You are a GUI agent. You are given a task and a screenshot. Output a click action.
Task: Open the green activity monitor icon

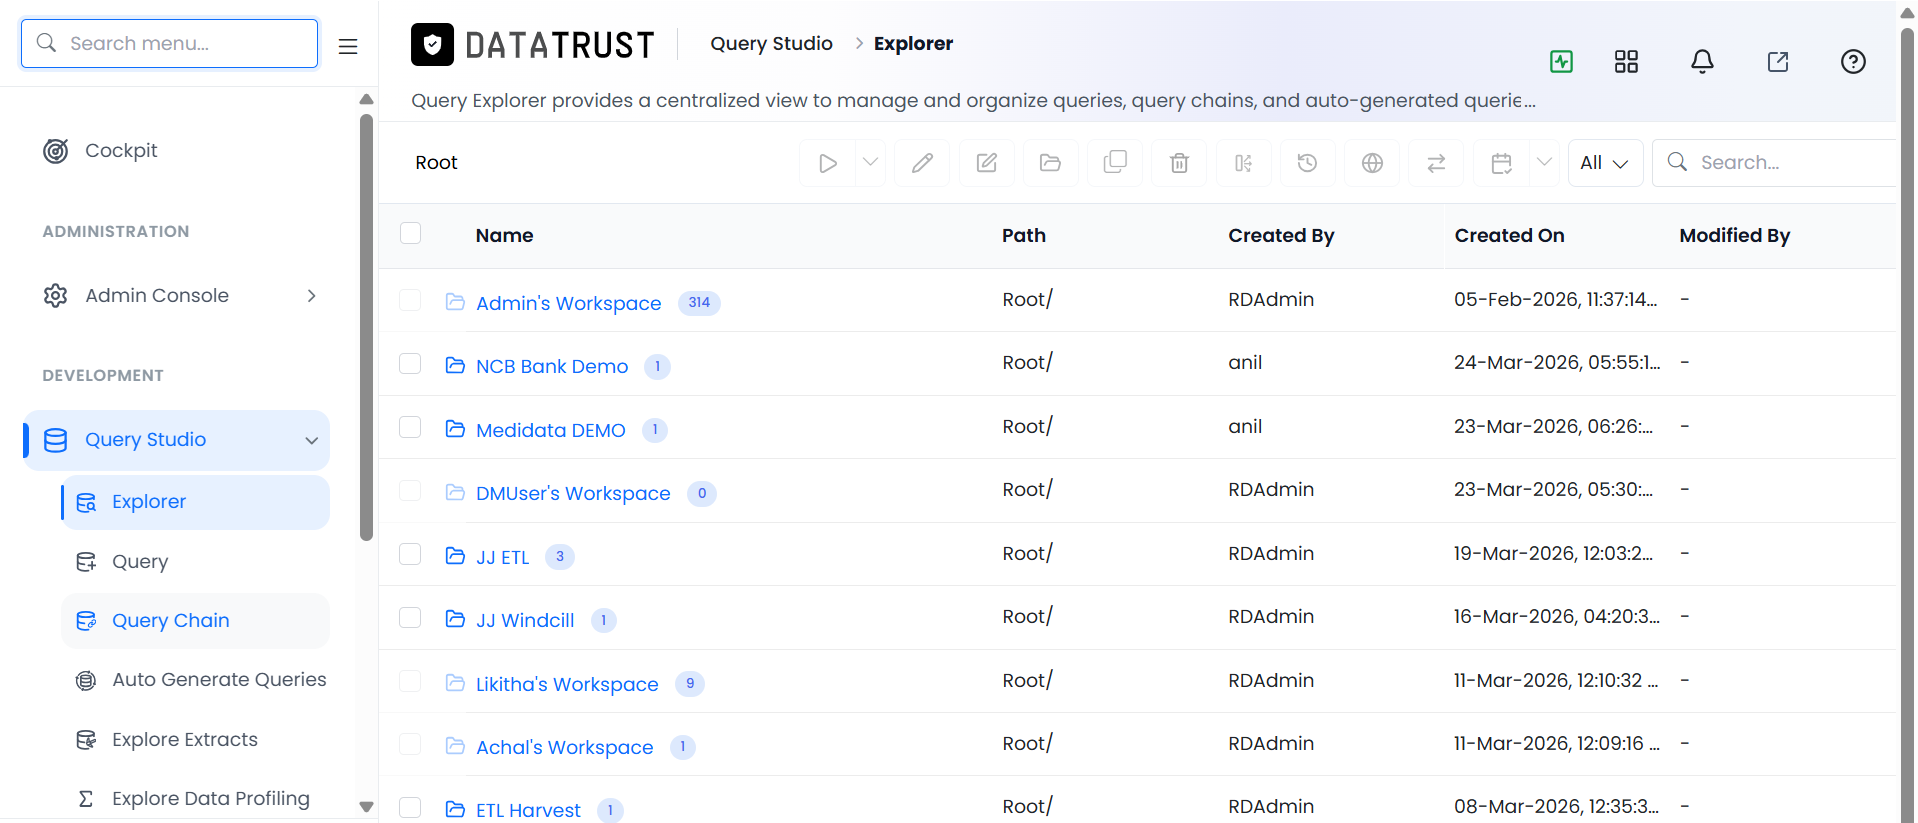(1561, 61)
